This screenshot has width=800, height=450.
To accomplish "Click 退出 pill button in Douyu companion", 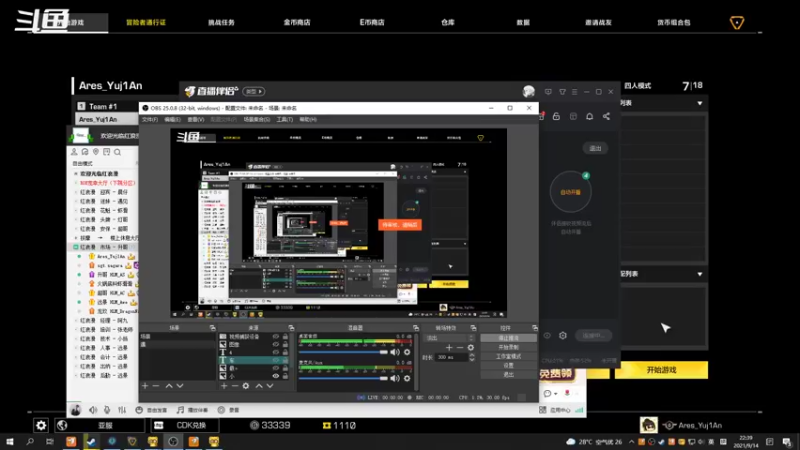I will click(x=595, y=148).
